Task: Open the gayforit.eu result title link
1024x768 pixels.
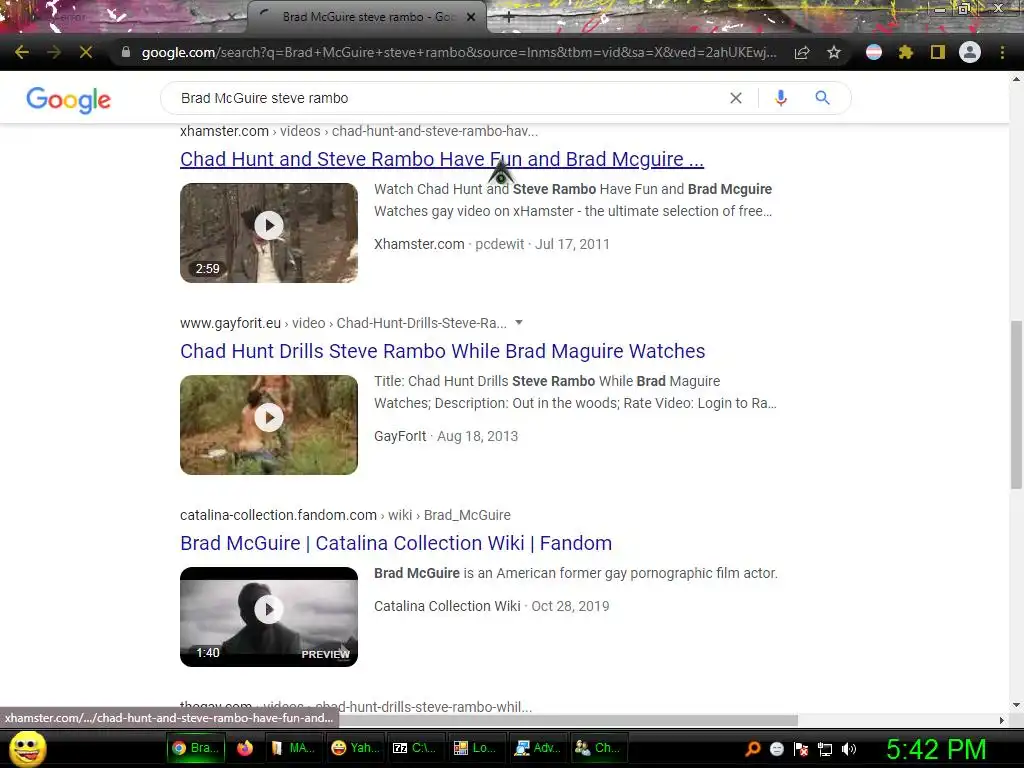Action: [443, 351]
